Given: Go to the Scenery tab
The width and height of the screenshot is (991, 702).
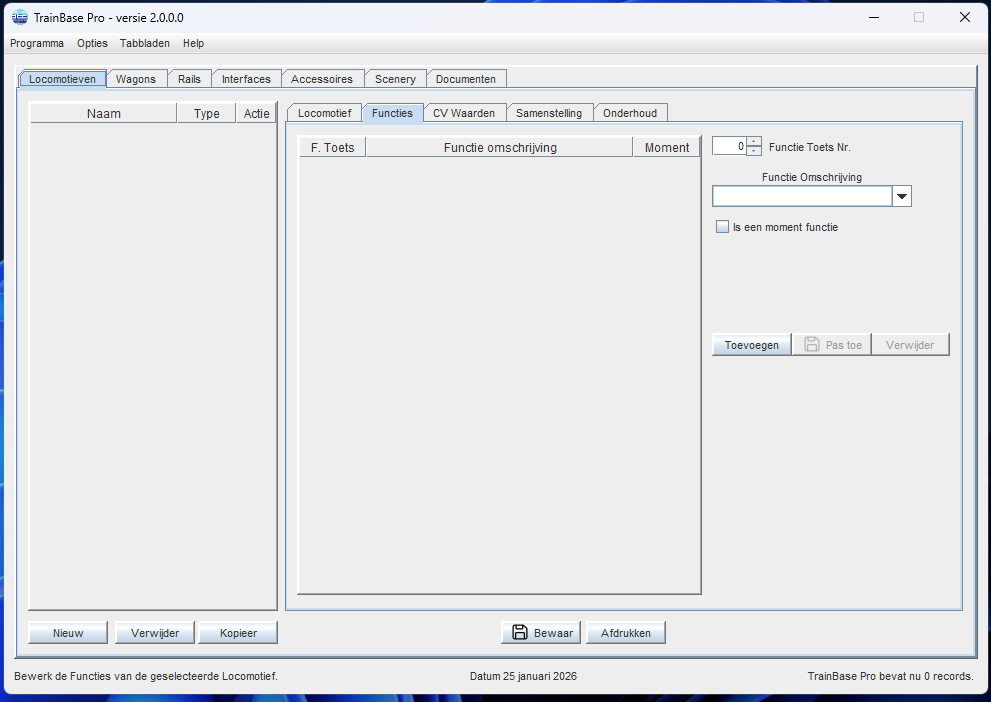Looking at the screenshot, I should click(395, 79).
